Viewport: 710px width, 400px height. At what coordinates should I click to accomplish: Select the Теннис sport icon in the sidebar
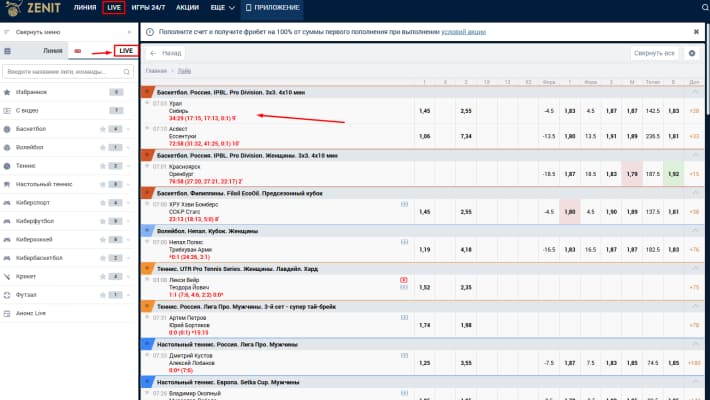coord(7,166)
